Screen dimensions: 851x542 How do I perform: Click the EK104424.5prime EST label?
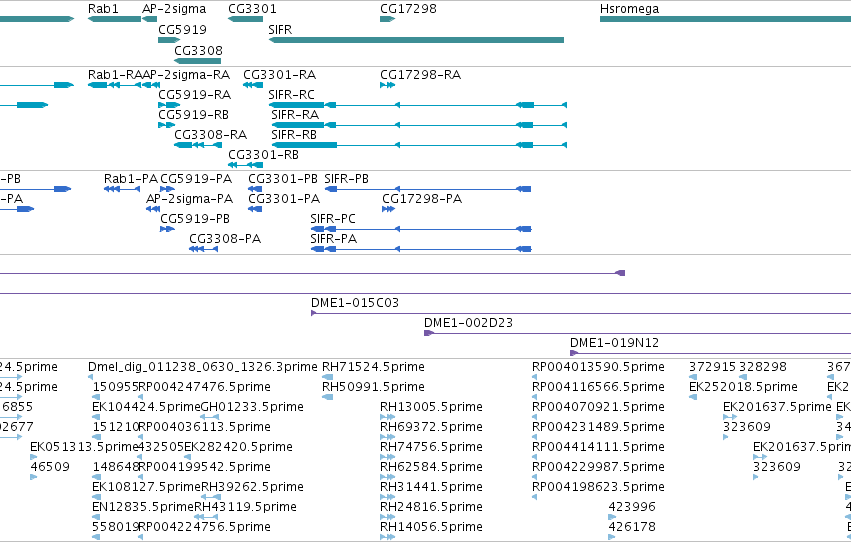(x=147, y=407)
